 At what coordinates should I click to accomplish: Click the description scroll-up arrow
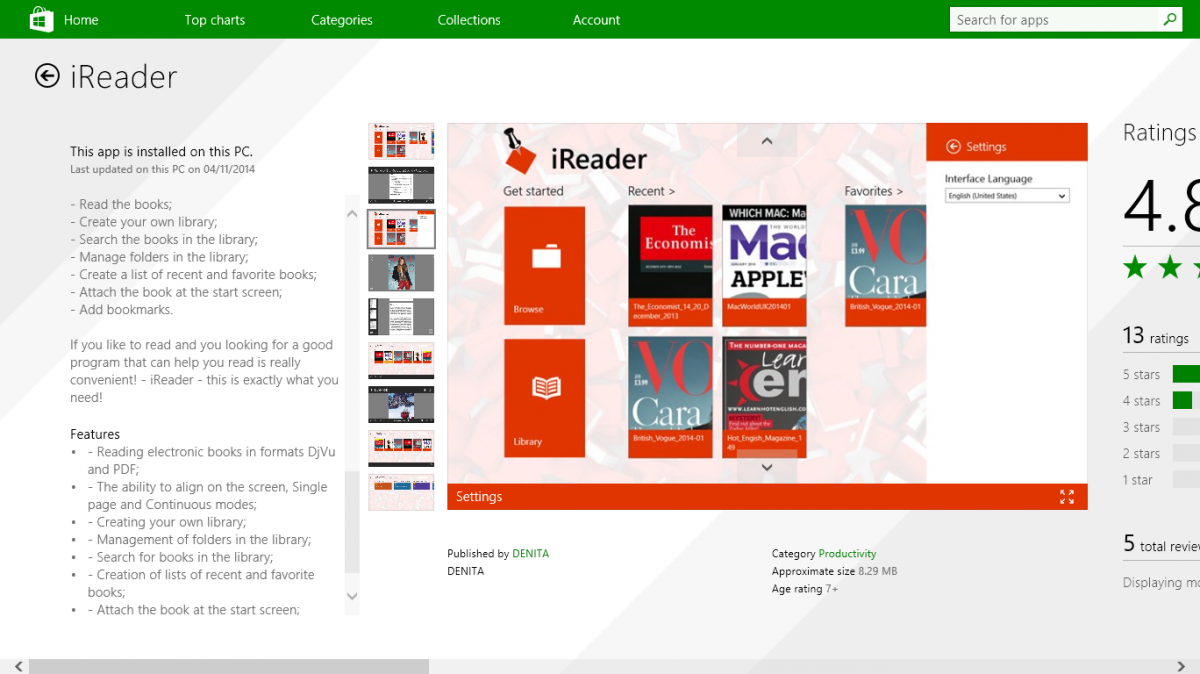[x=352, y=214]
